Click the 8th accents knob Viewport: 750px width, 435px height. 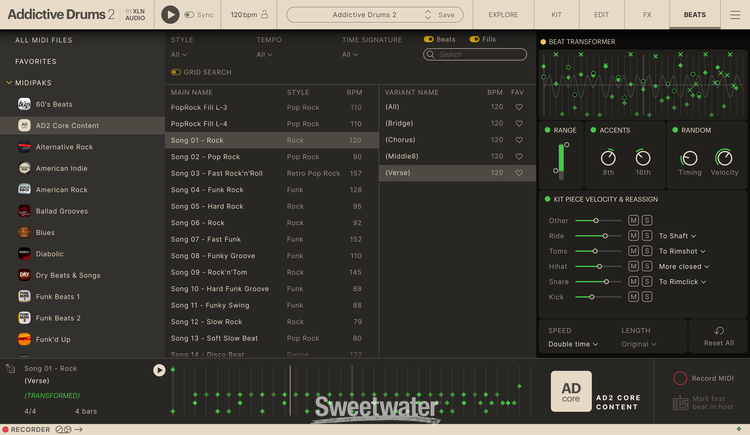click(608, 157)
